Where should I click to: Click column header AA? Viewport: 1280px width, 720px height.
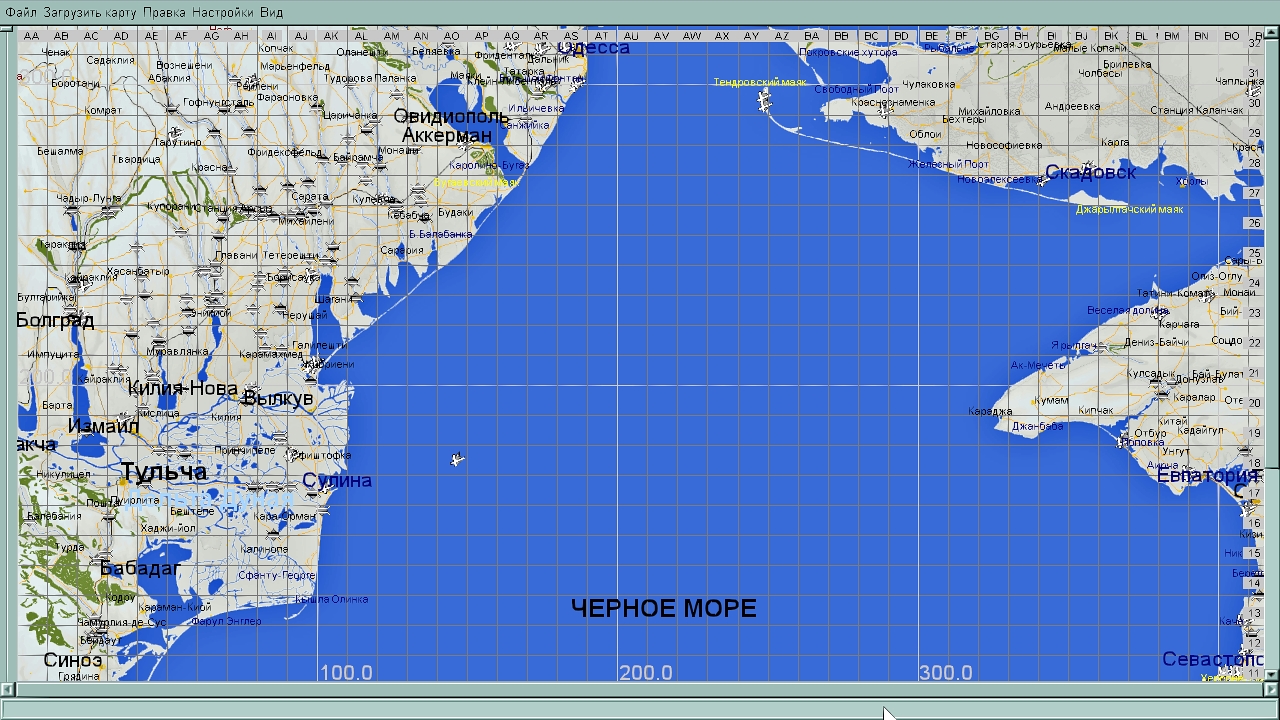click(32, 36)
